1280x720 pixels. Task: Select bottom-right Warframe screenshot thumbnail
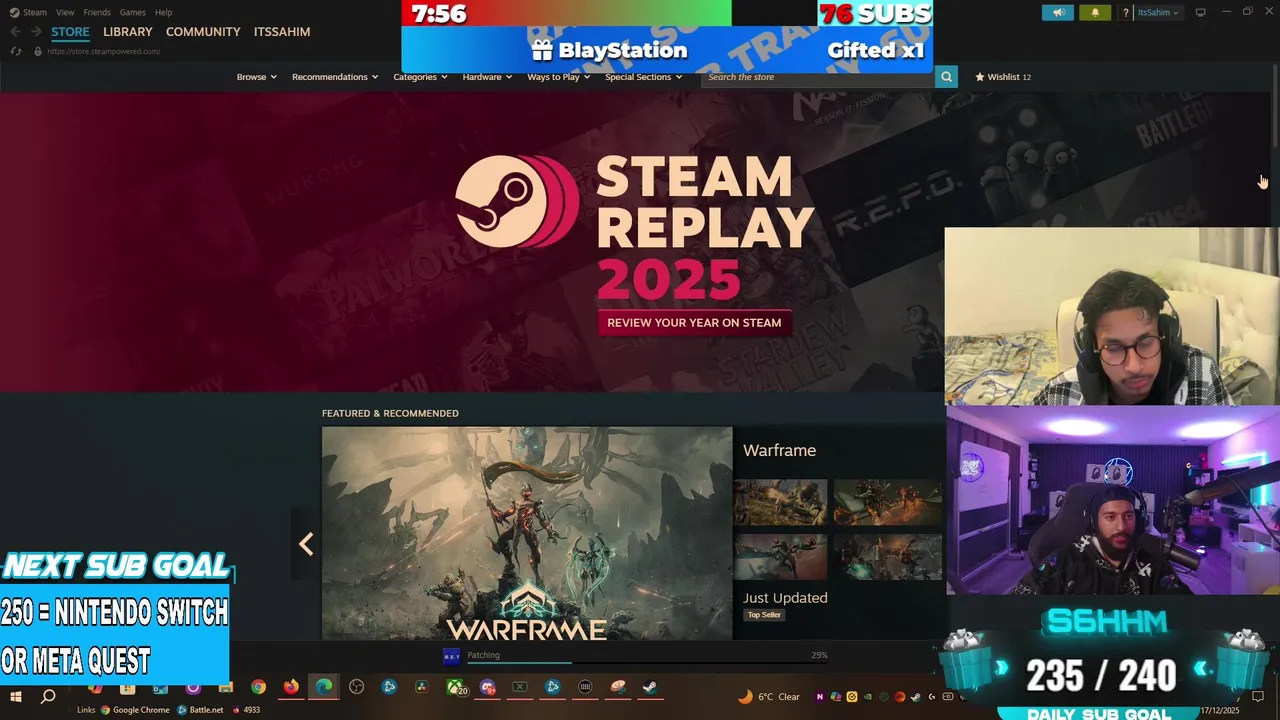(888, 557)
